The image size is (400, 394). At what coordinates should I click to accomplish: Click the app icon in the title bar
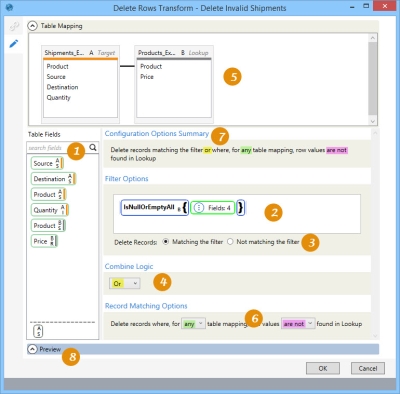point(10,7)
